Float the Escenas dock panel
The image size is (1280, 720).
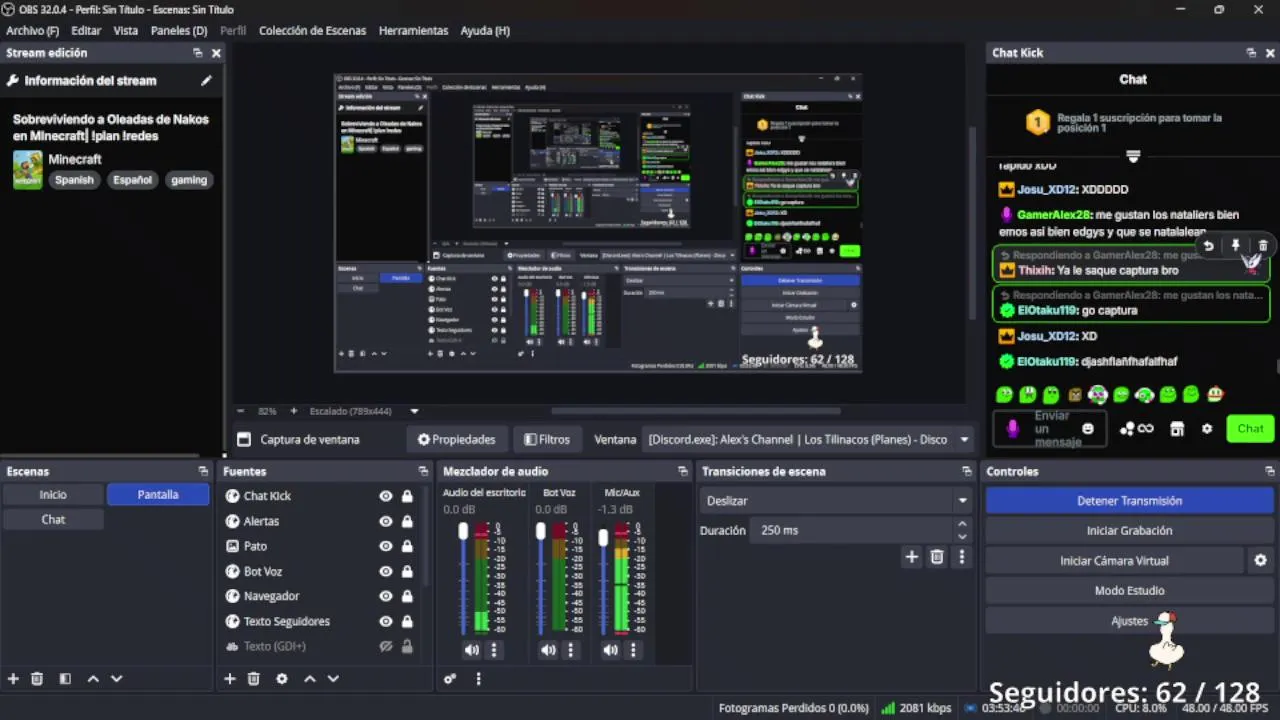pyautogui.click(x=203, y=471)
